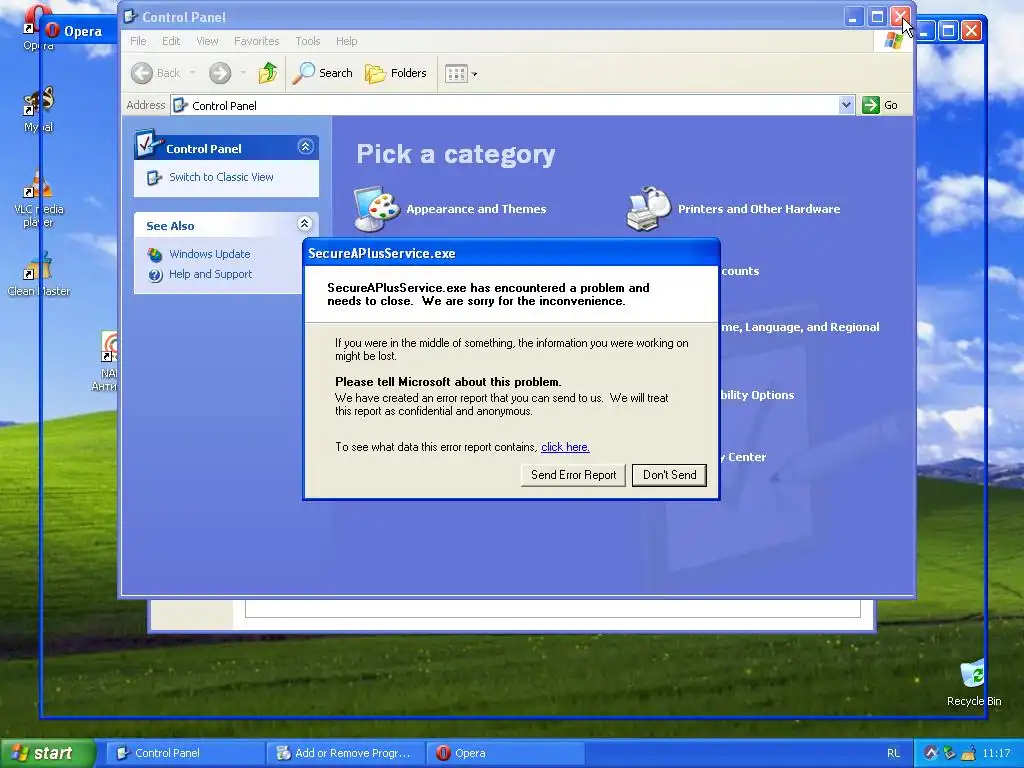
Task: Click the taskbar clock showing 11:17
Action: click(x=996, y=753)
